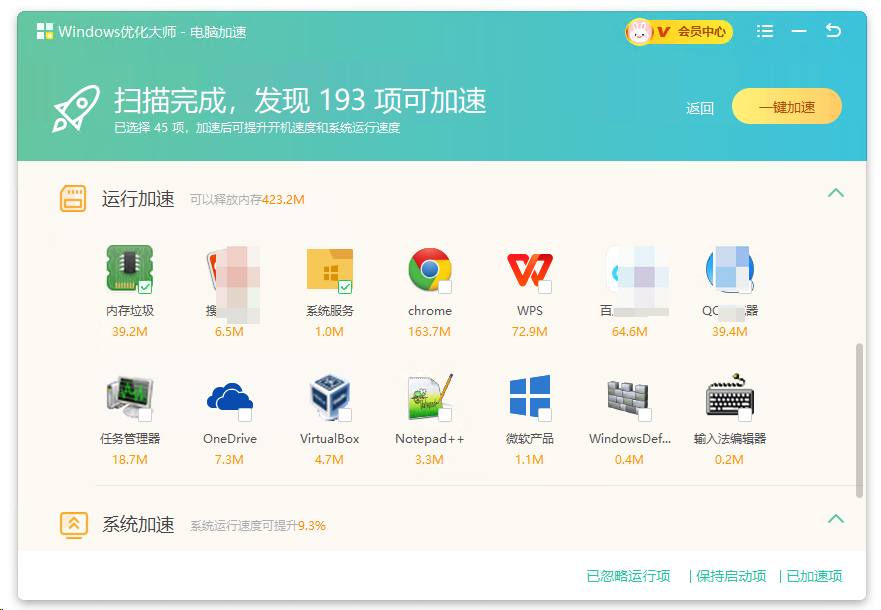
Task: Select the WPS icon
Action: pyautogui.click(x=530, y=270)
